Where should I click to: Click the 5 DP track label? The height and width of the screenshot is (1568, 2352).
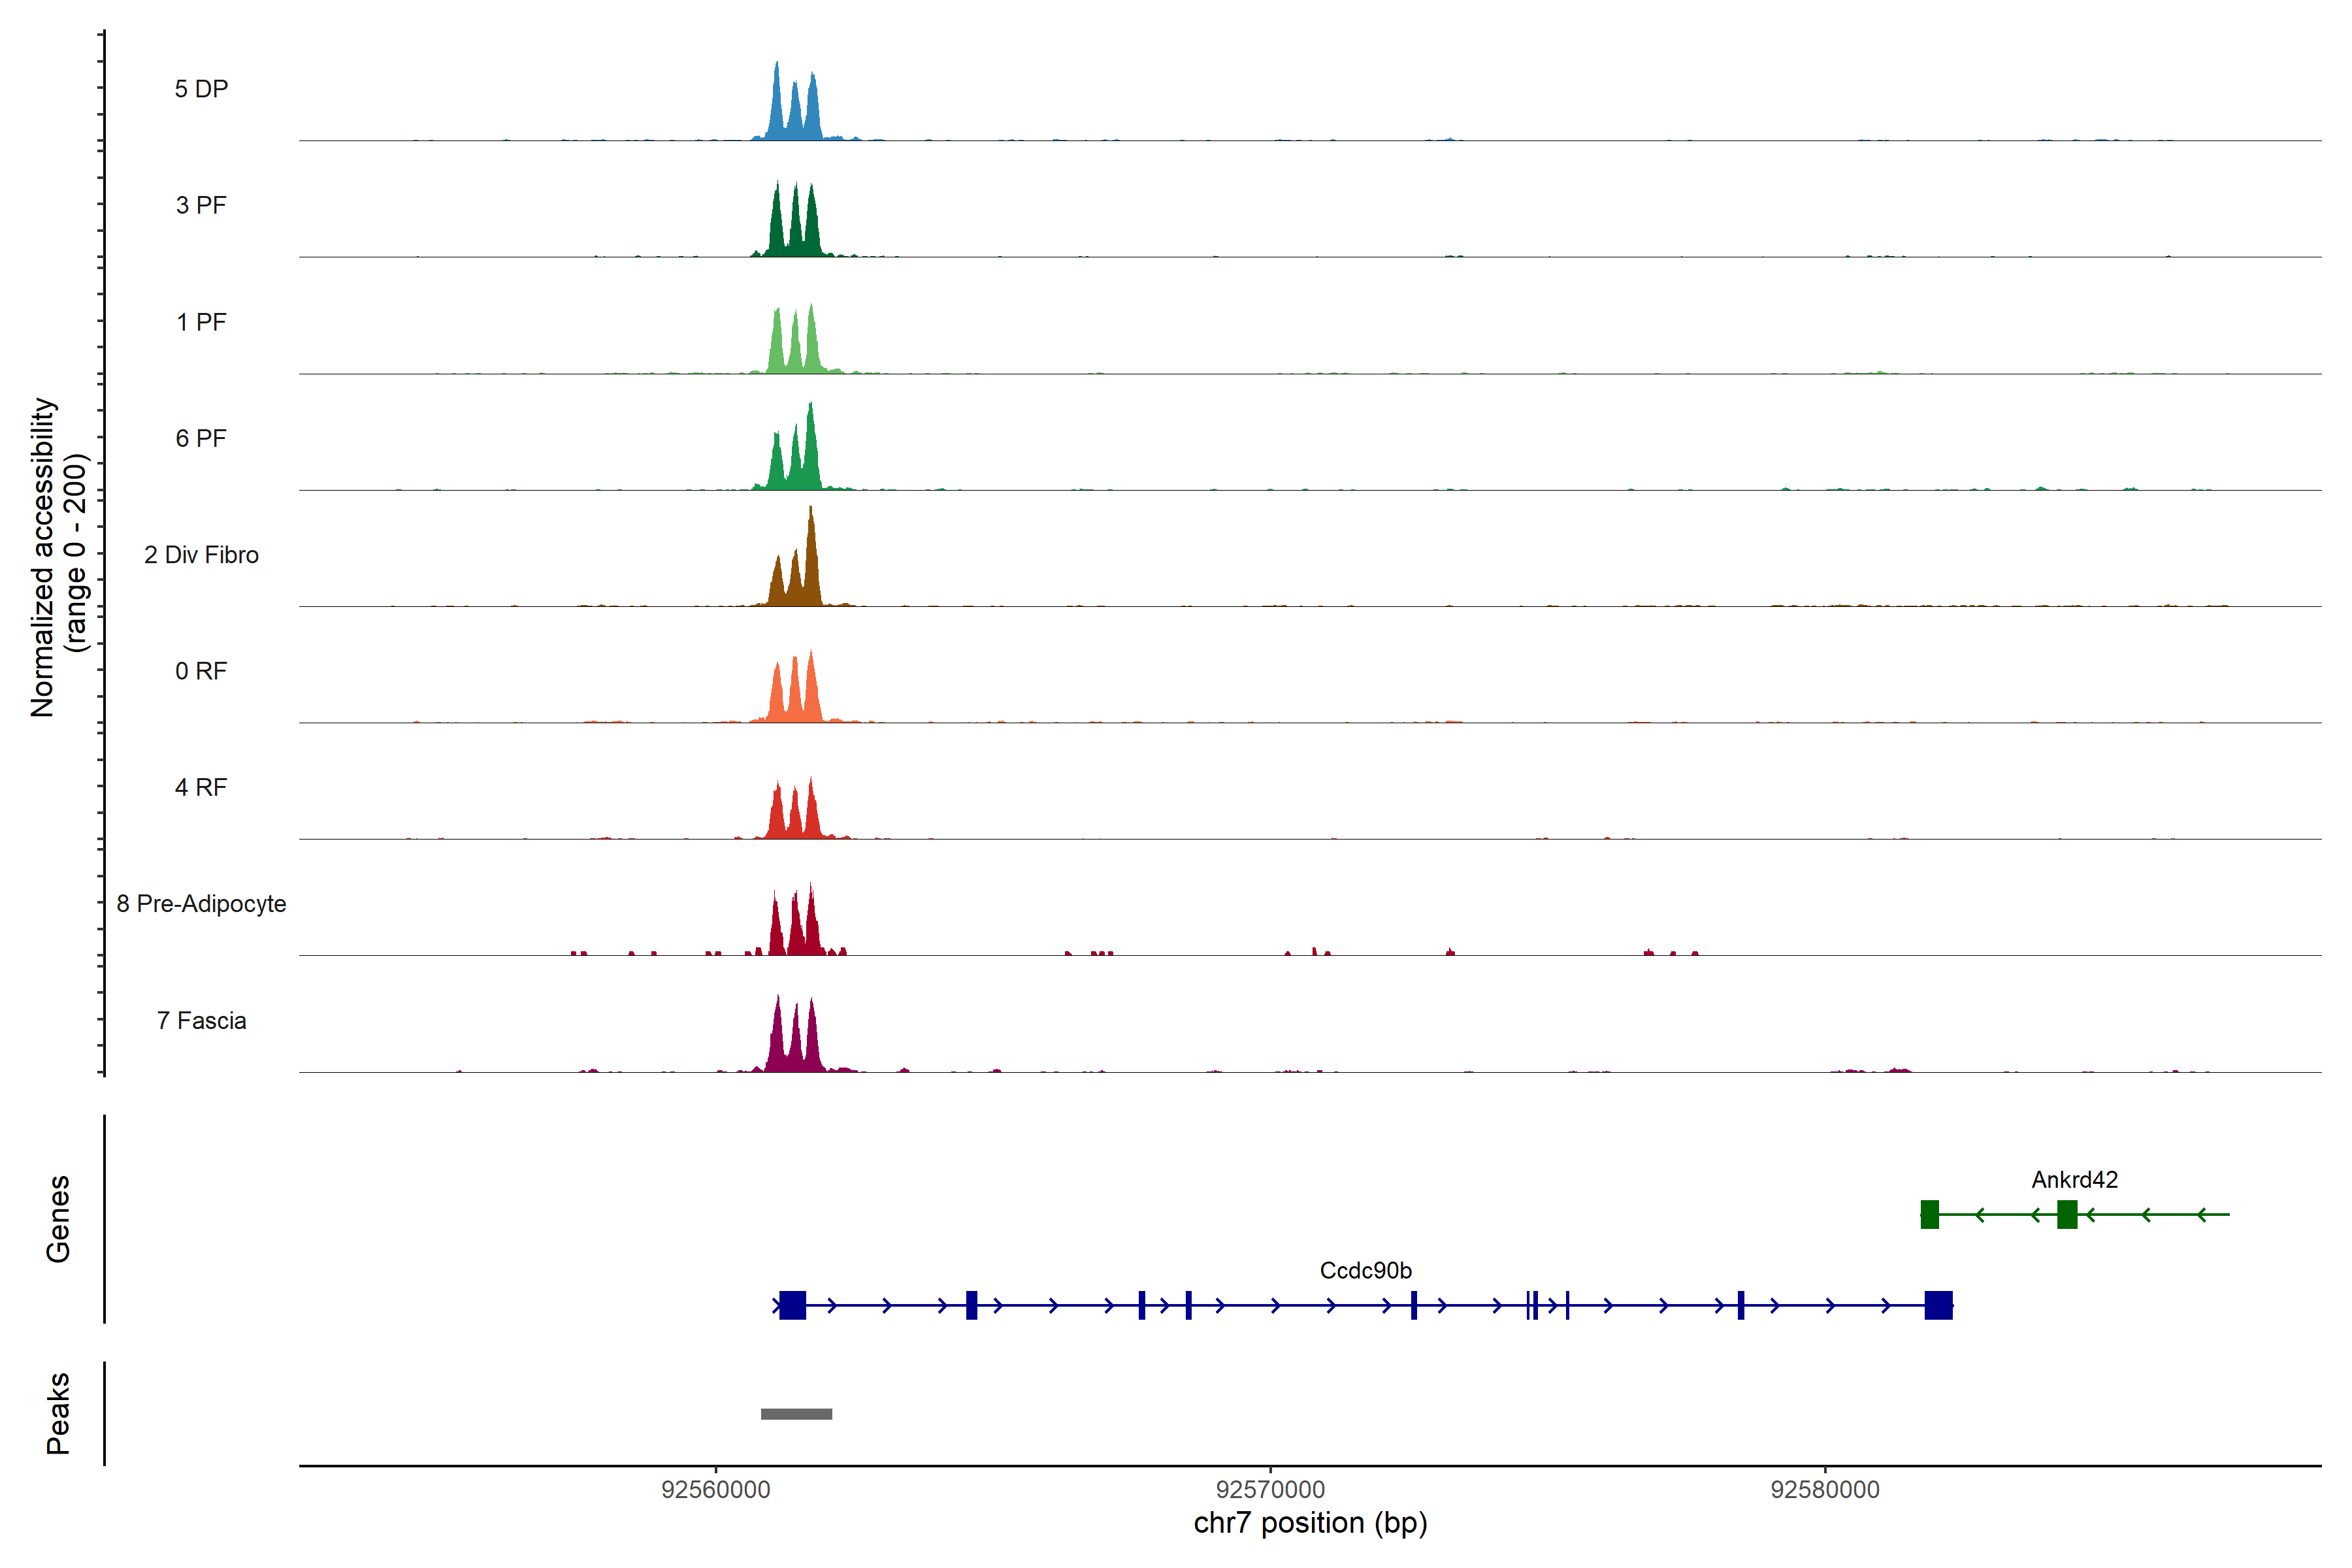click(x=201, y=89)
